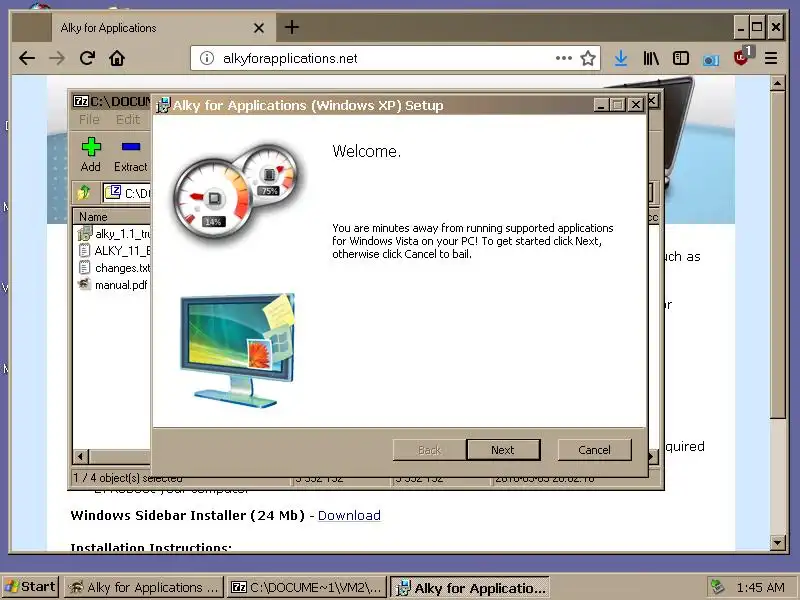
Task: Click the system tray network icon
Action: pos(717,587)
